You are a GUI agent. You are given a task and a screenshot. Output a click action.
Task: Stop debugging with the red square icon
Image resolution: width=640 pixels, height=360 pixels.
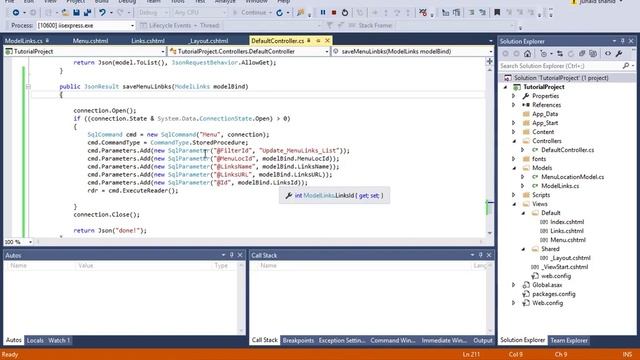coord(334,13)
